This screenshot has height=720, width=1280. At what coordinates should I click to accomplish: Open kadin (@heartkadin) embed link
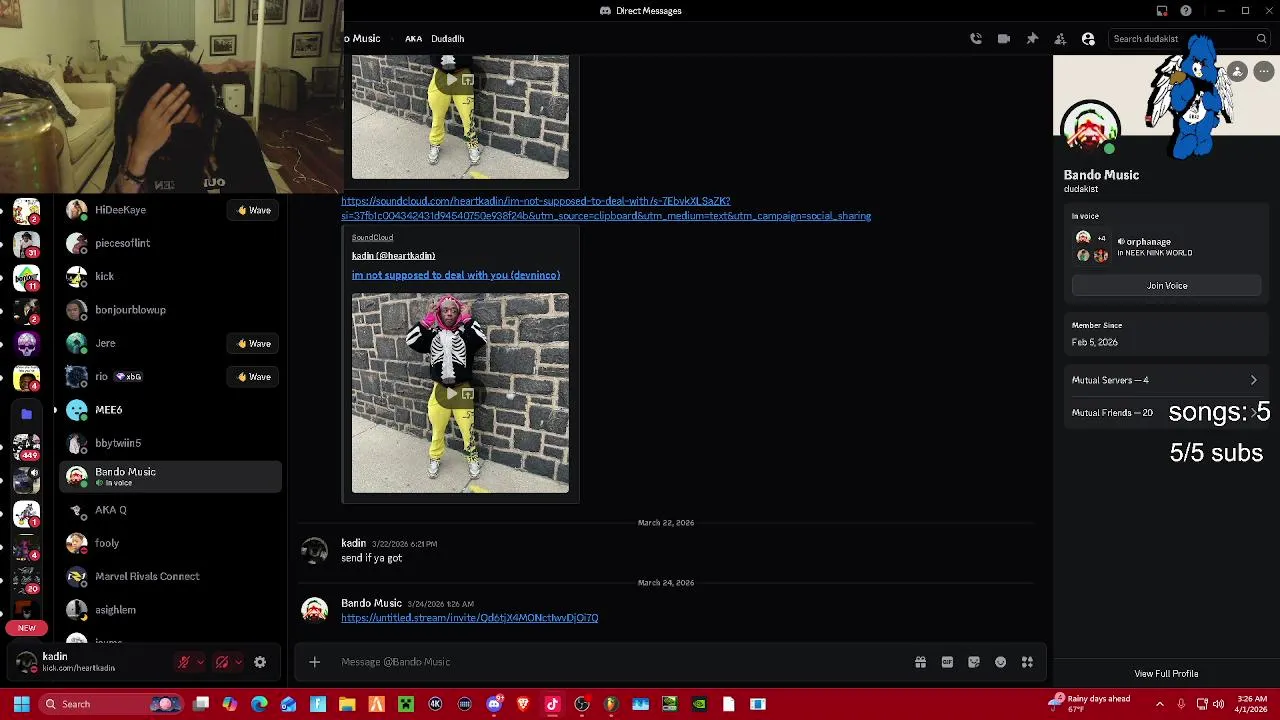[x=393, y=256]
